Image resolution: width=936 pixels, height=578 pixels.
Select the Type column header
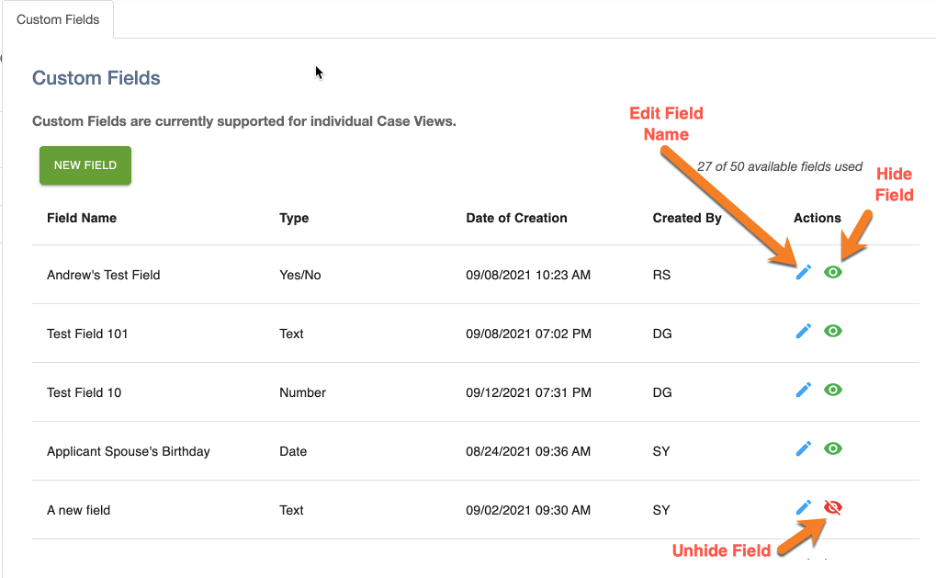(x=294, y=218)
